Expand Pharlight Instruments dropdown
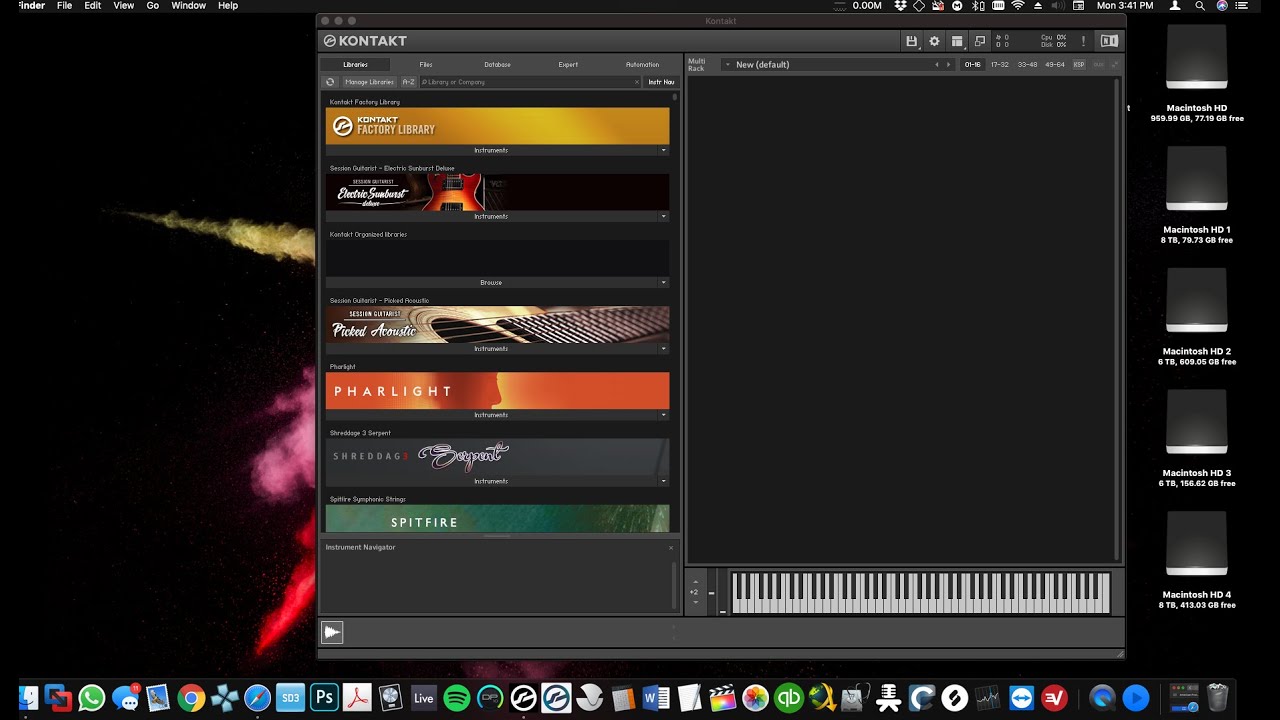 [663, 414]
